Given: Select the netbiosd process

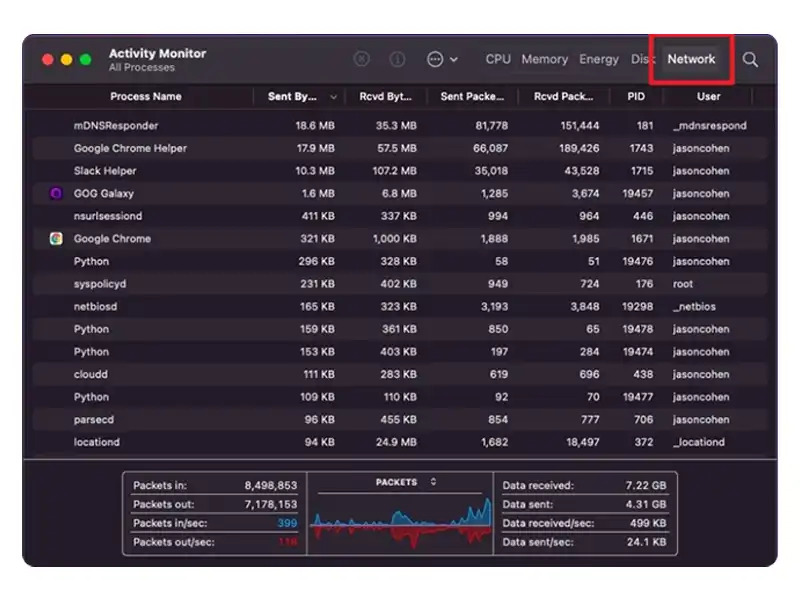Looking at the screenshot, I should (x=95, y=306).
